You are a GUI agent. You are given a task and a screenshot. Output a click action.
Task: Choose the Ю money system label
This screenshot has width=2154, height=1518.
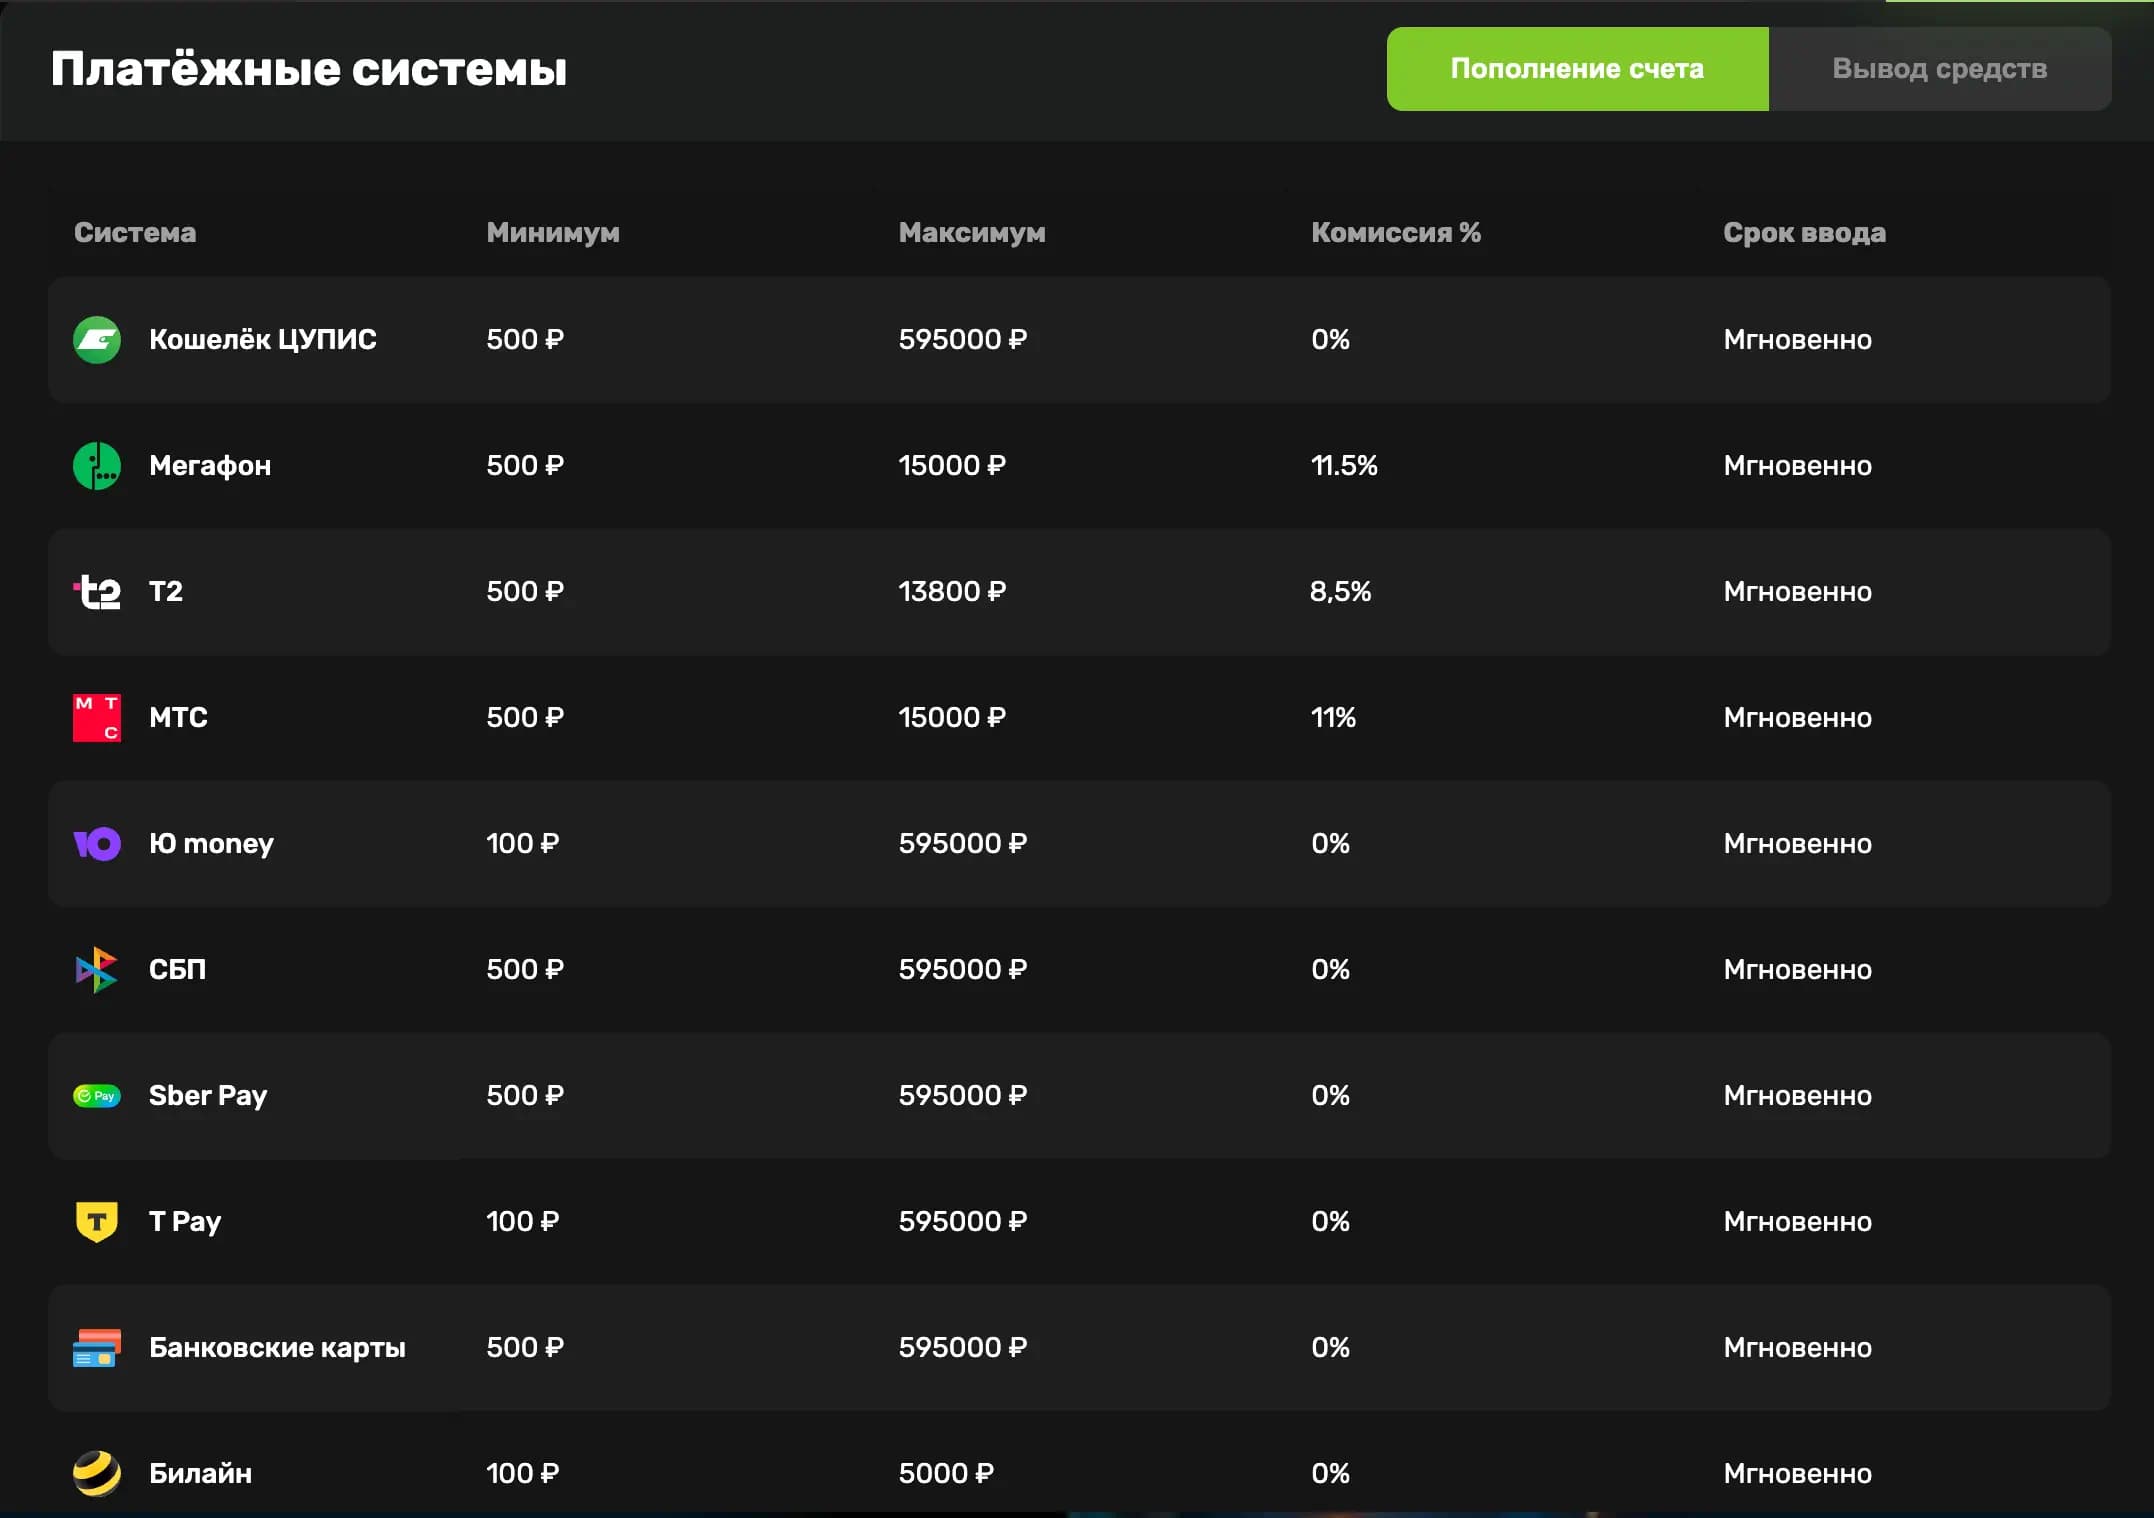click(211, 844)
